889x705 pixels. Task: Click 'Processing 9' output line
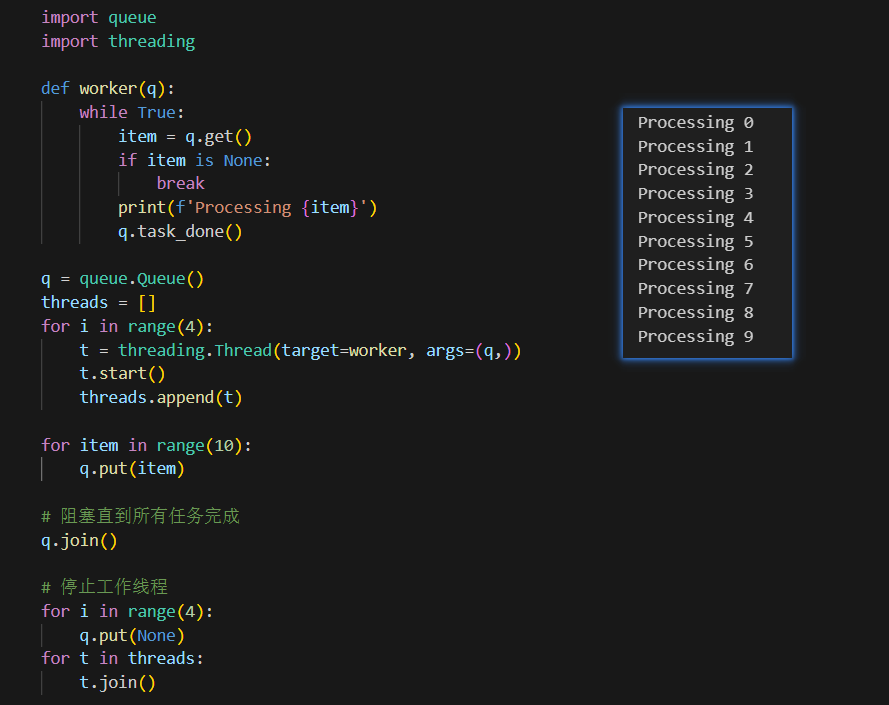(695, 337)
